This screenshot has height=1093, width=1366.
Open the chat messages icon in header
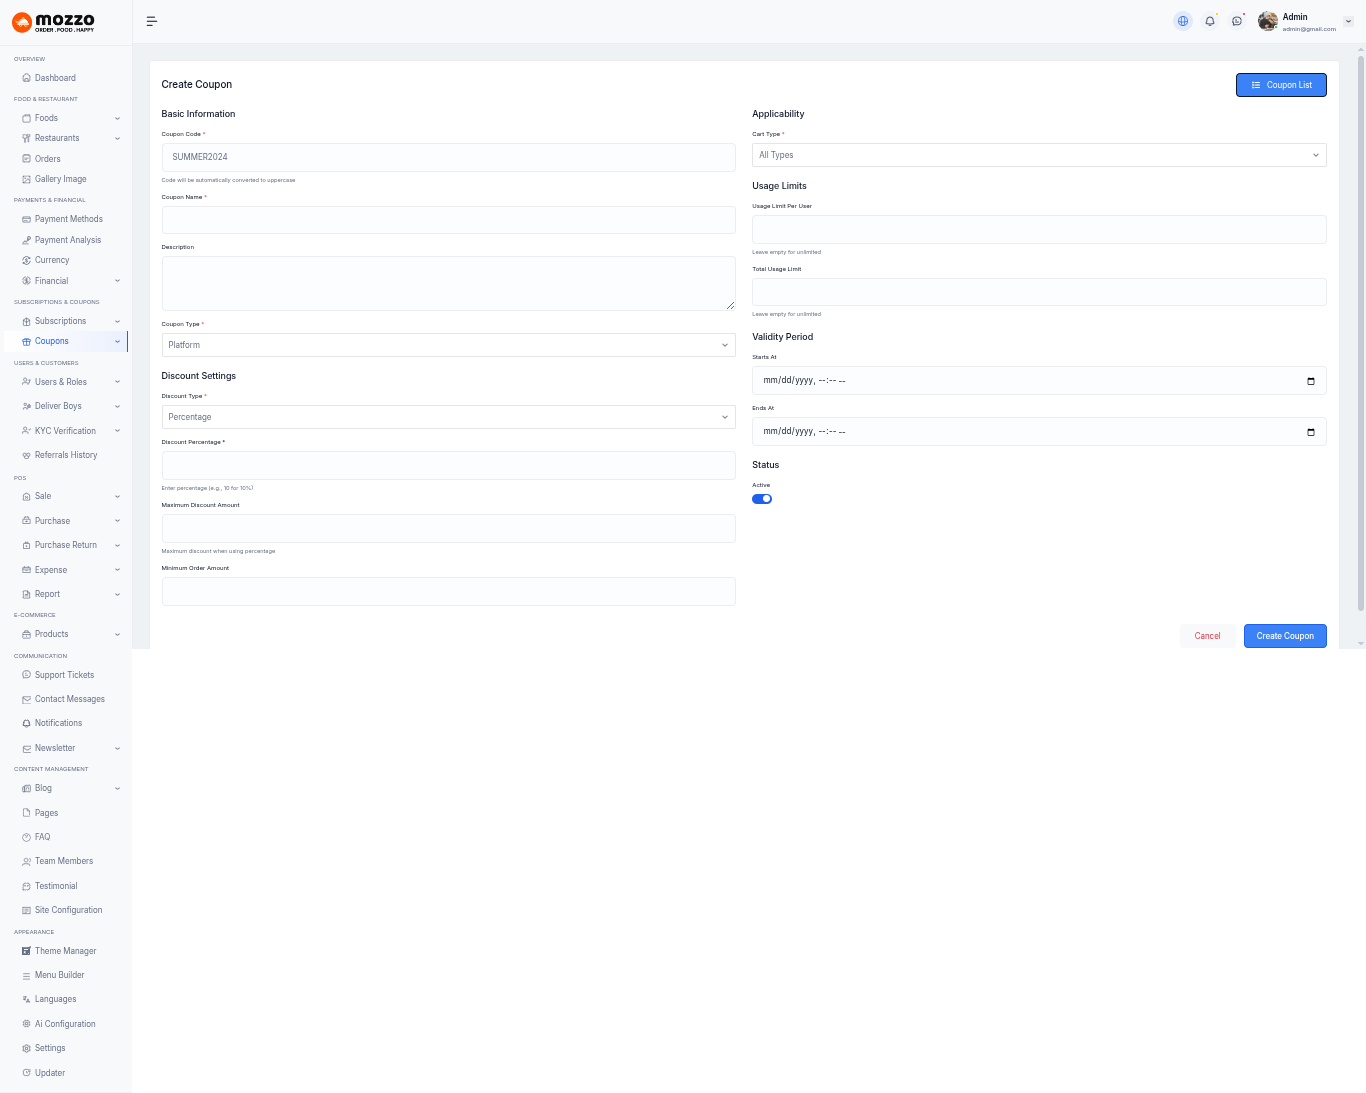pos(1237,21)
